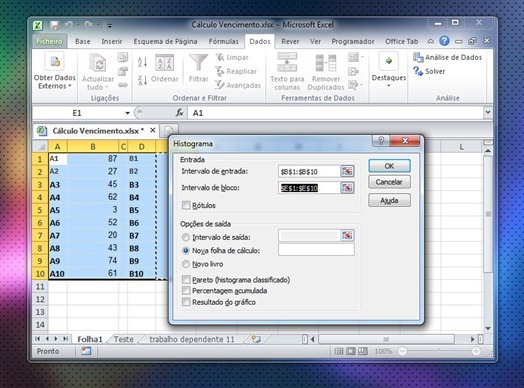Check Resultado do gráfico option
The image size is (524, 388).
coord(186,302)
